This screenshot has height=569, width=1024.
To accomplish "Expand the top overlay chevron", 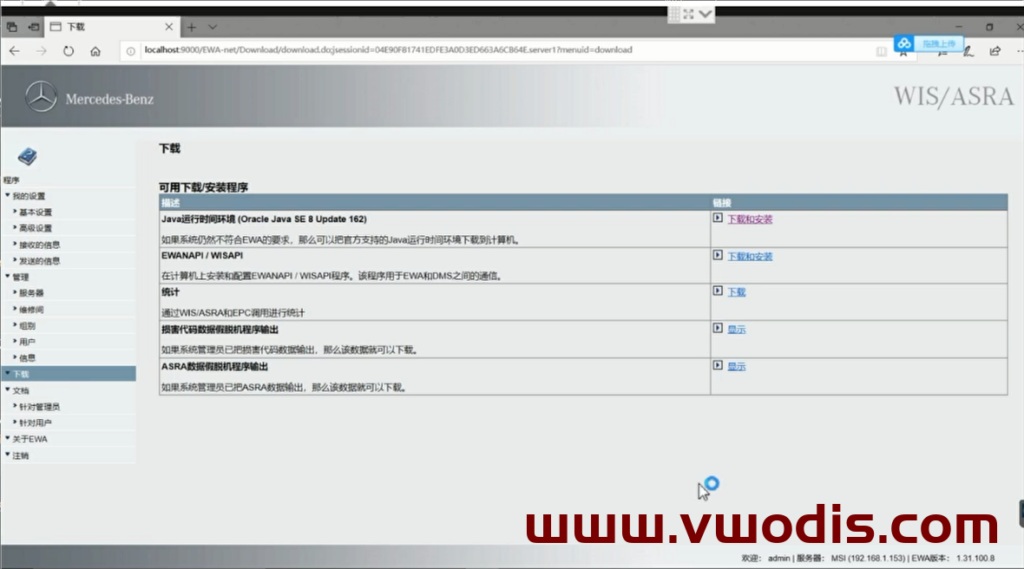I will 705,14.
